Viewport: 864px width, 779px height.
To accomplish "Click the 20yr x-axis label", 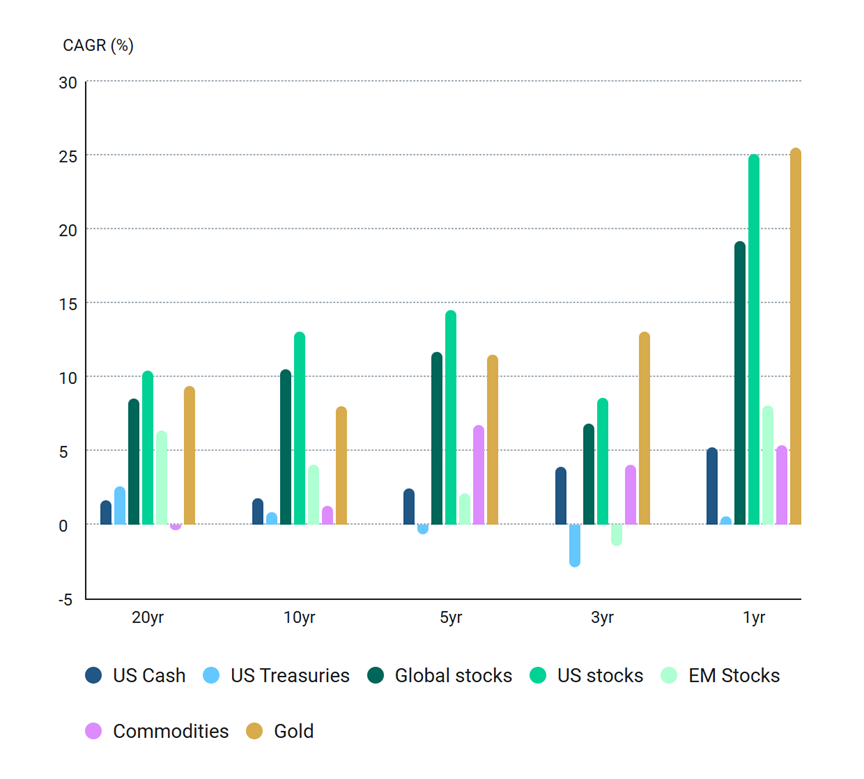I will pos(147,618).
